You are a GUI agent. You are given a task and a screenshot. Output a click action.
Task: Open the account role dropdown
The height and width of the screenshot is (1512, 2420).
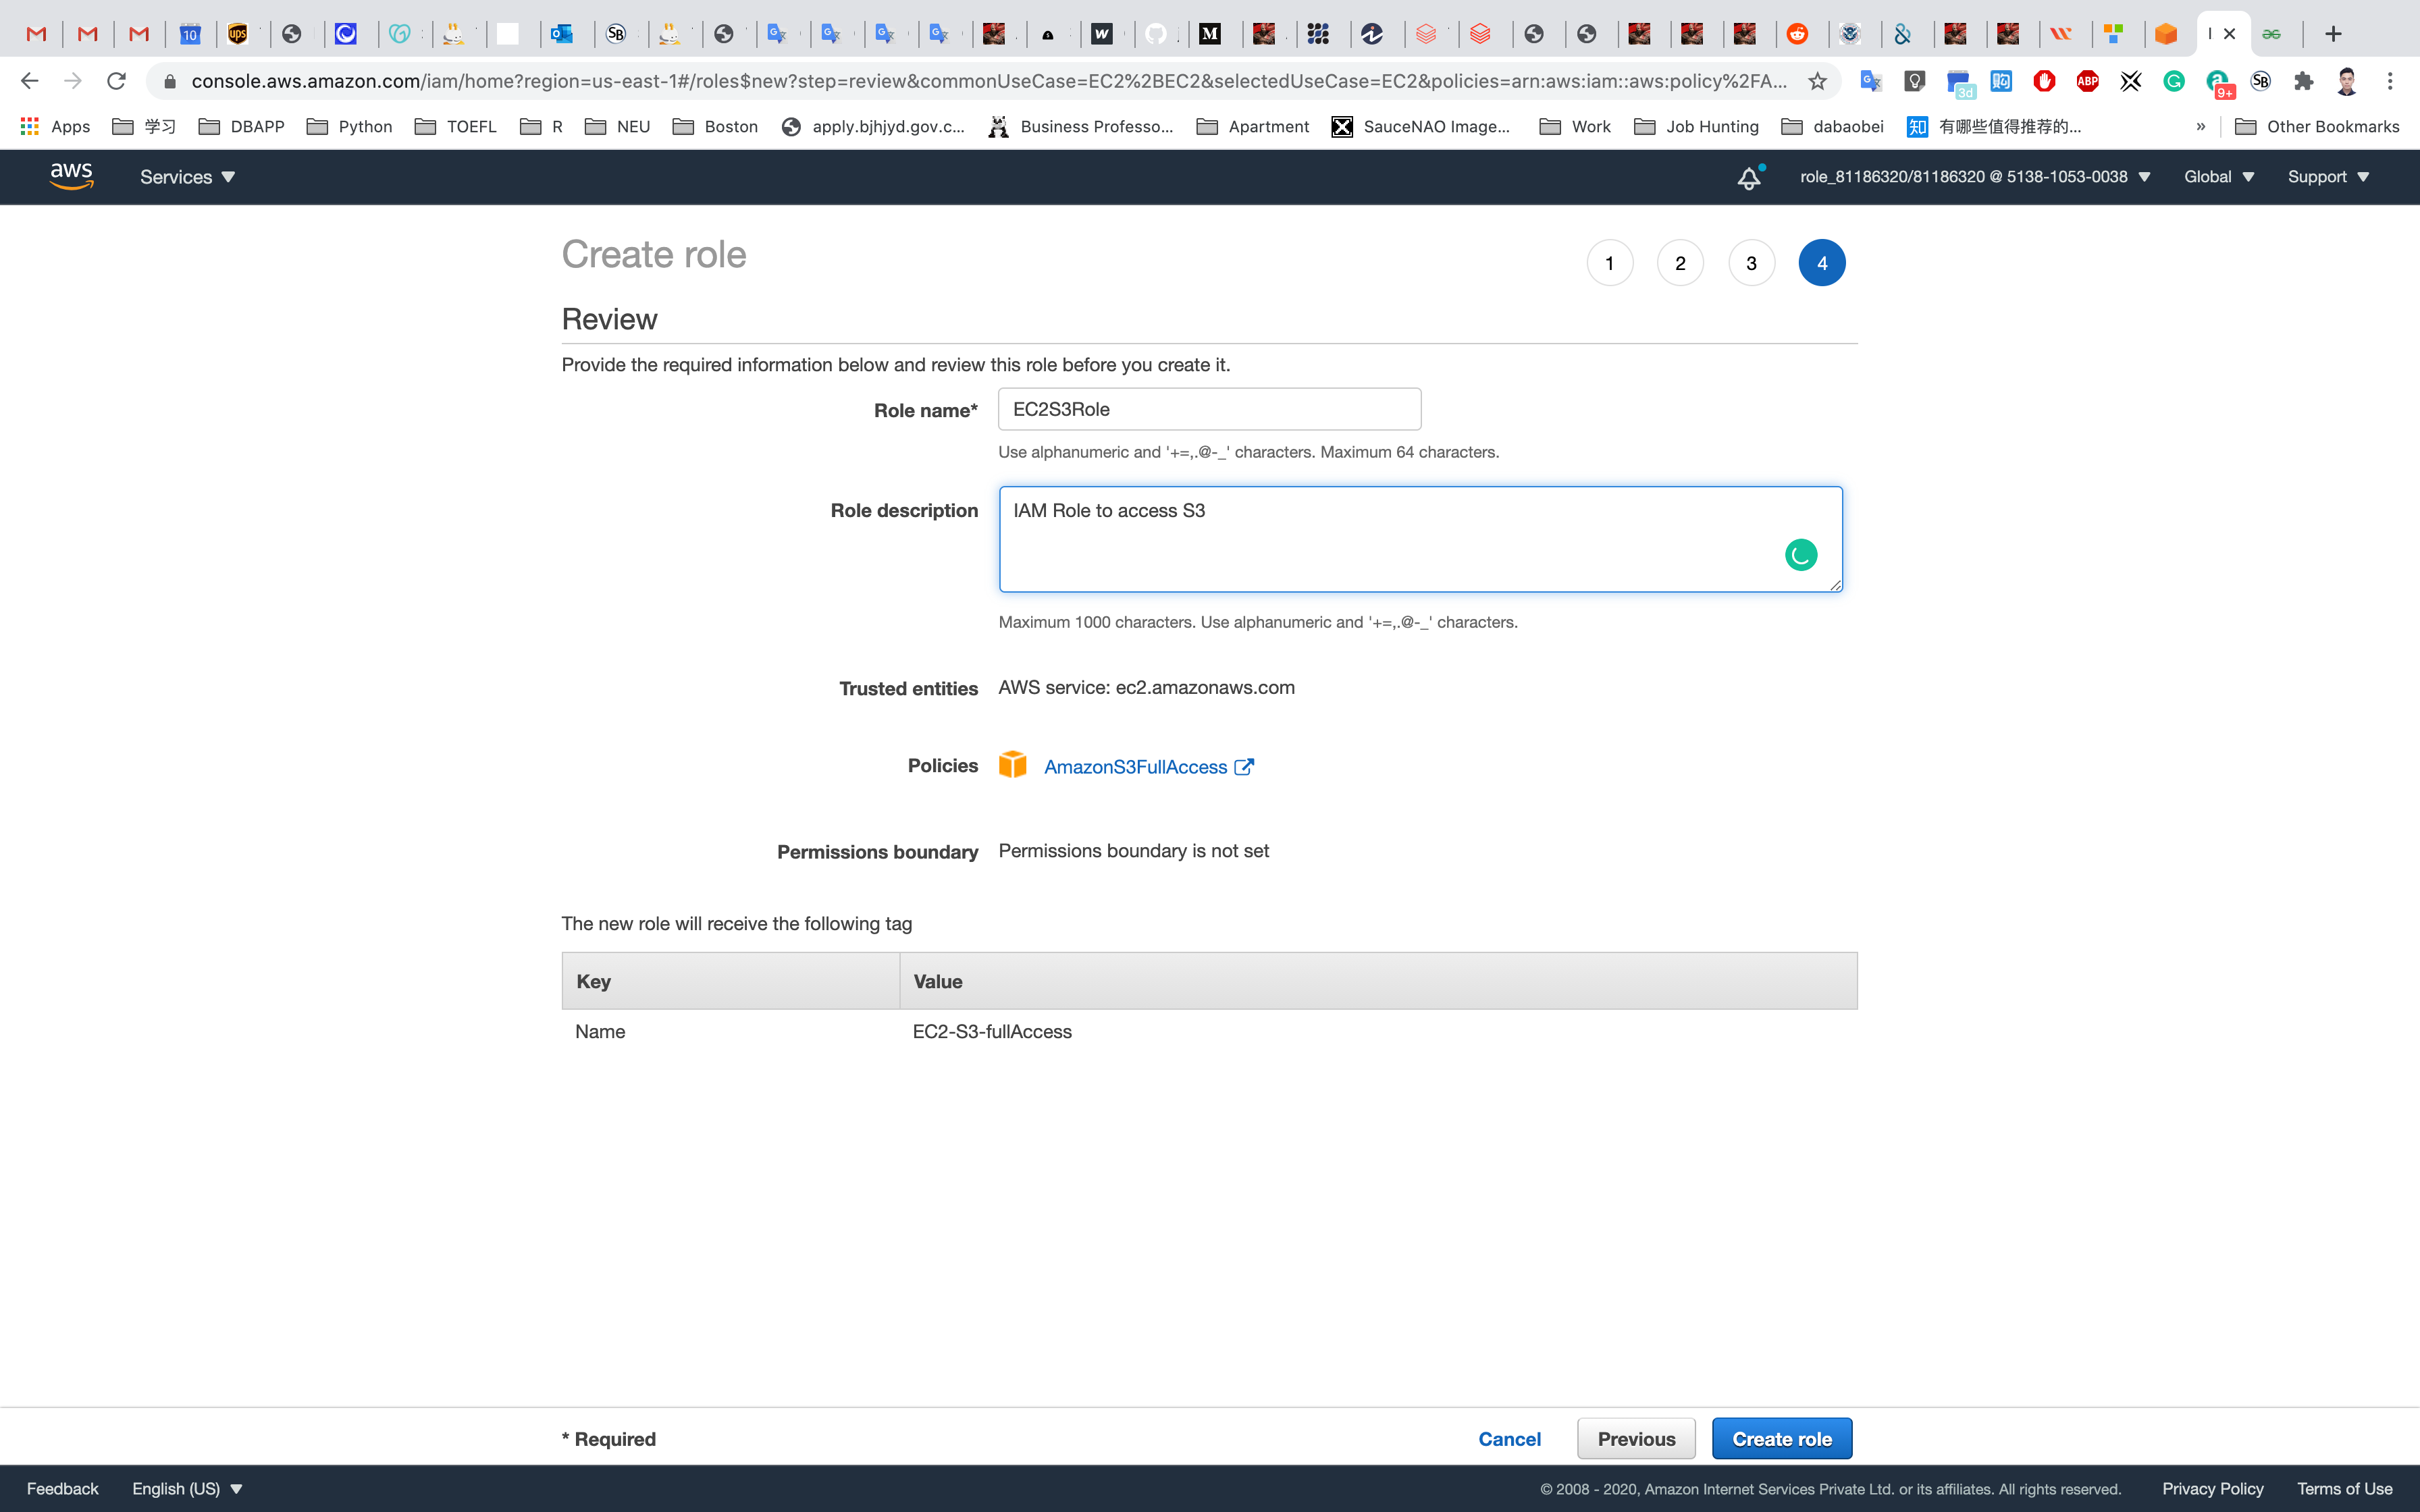pyautogui.click(x=1974, y=177)
